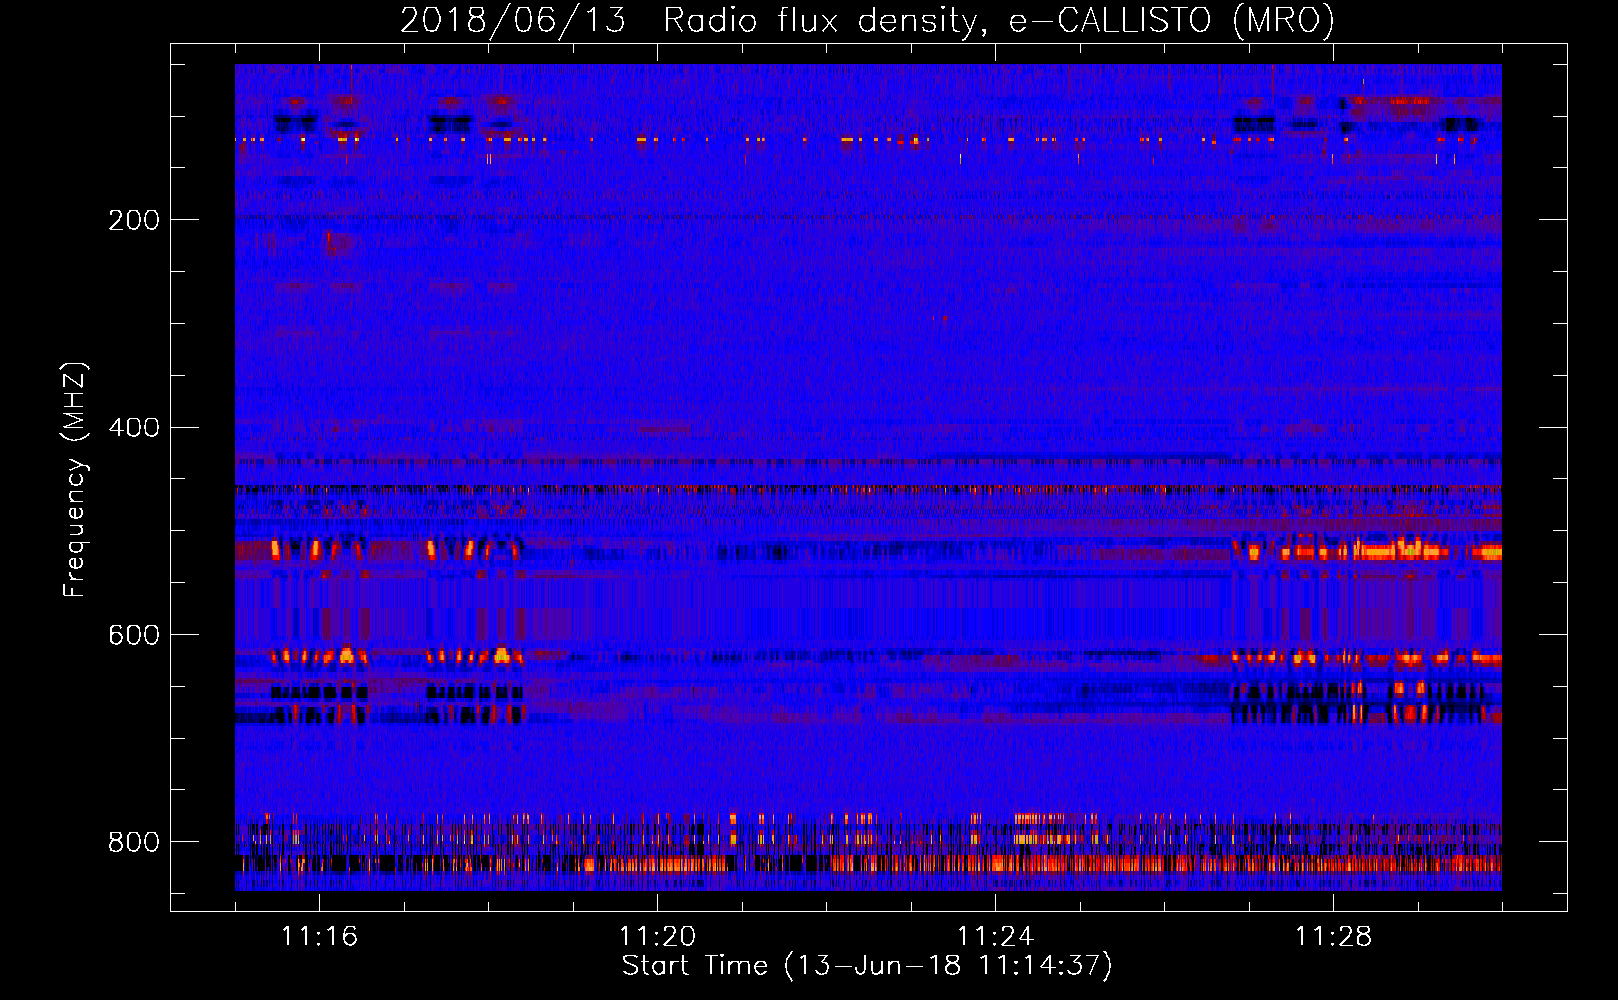Click the 600 frequency tick label
This screenshot has width=1618, height=1000.
click(x=134, y=636)
